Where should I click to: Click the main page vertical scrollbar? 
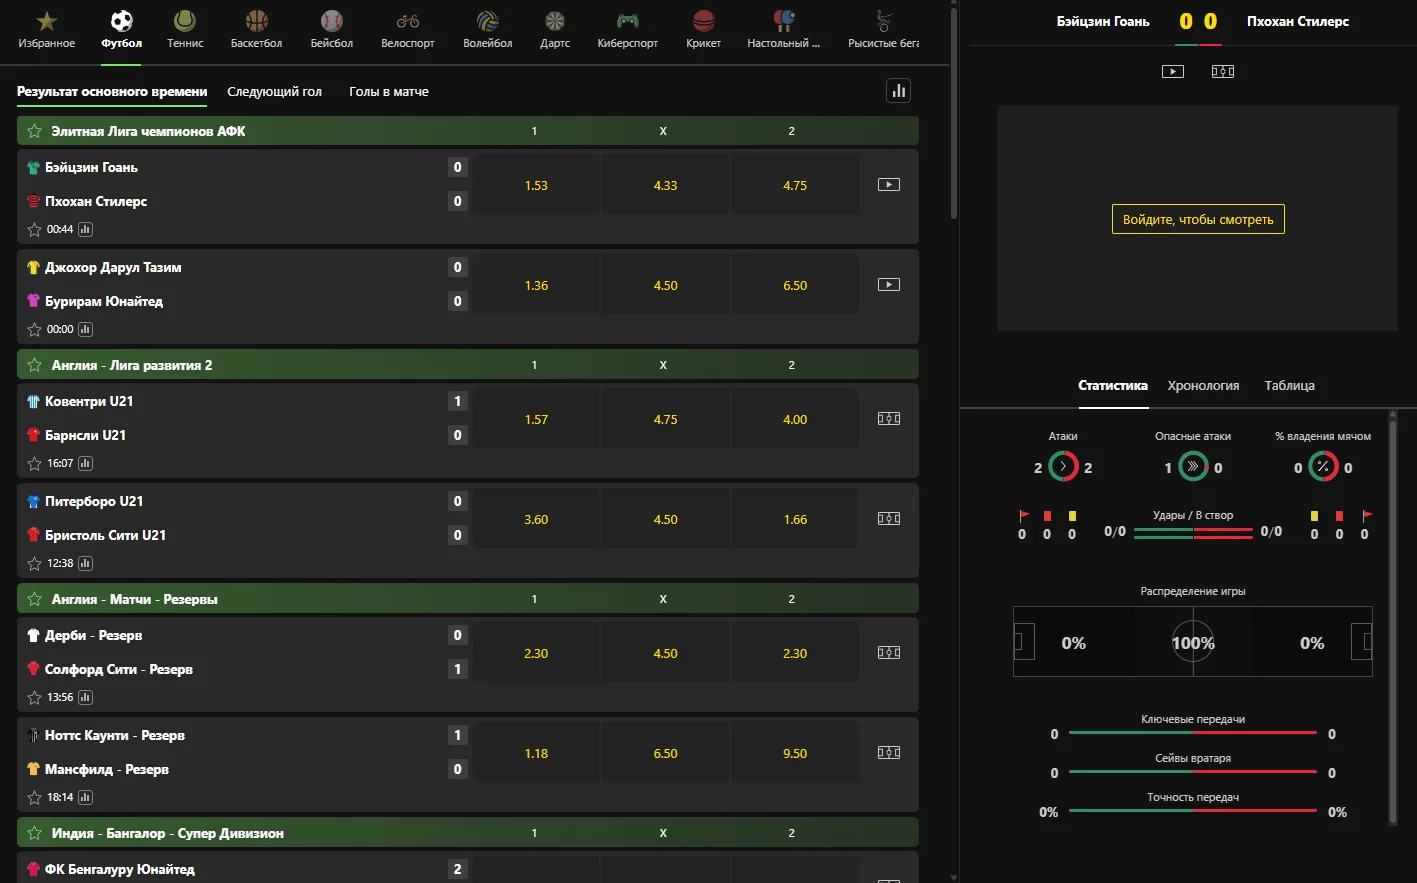[x=954, y=112]
